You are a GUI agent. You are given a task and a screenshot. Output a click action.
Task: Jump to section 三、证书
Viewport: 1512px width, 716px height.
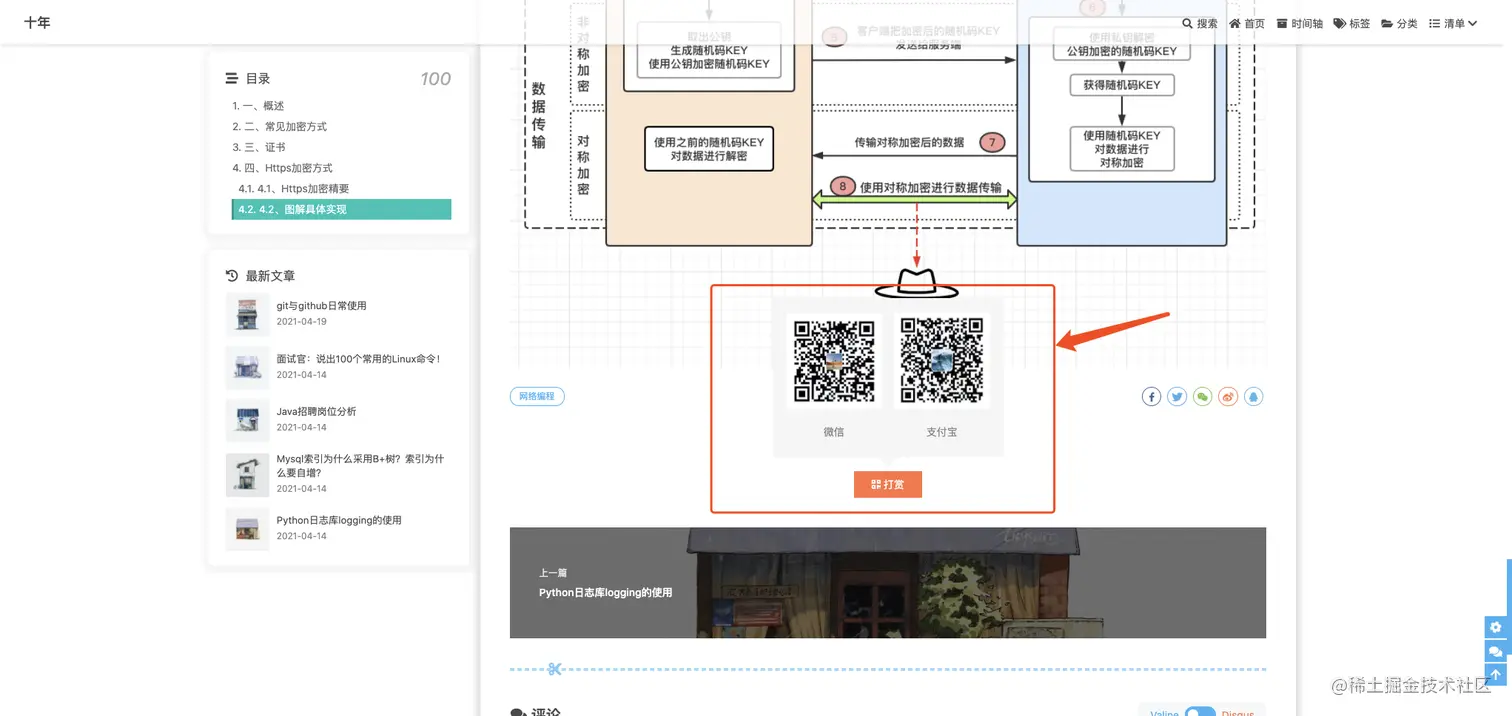tap(259, 147)
